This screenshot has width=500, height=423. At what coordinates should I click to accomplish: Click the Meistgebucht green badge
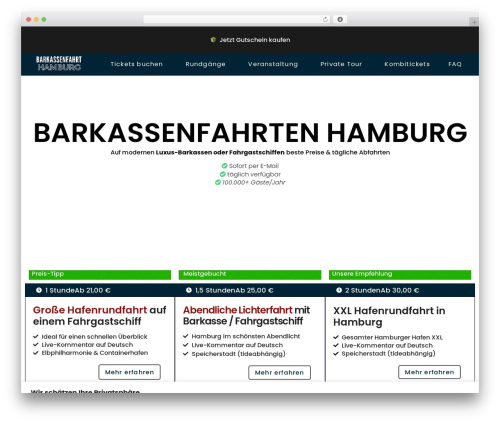coord(250,275)
